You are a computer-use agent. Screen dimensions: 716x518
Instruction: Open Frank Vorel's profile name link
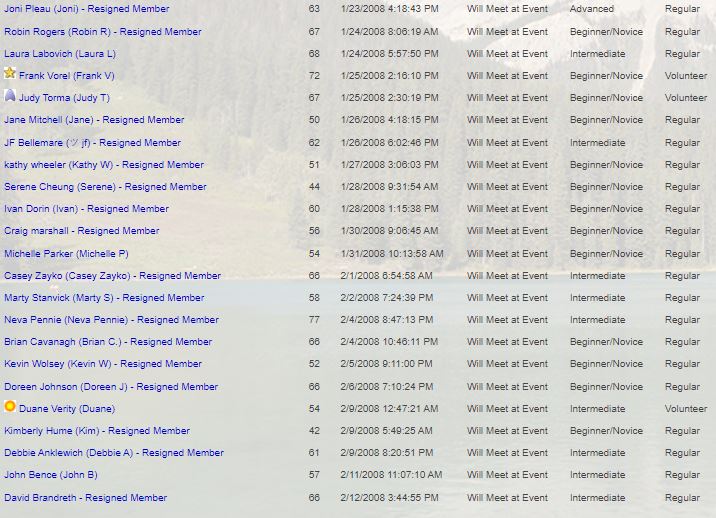point(66,76)
